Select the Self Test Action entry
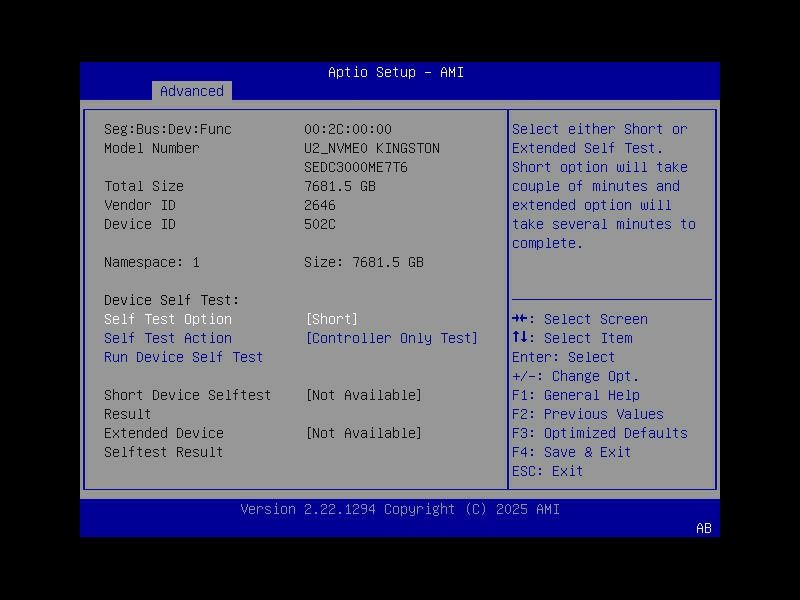The image size is (800, 600). pos(169,338)
